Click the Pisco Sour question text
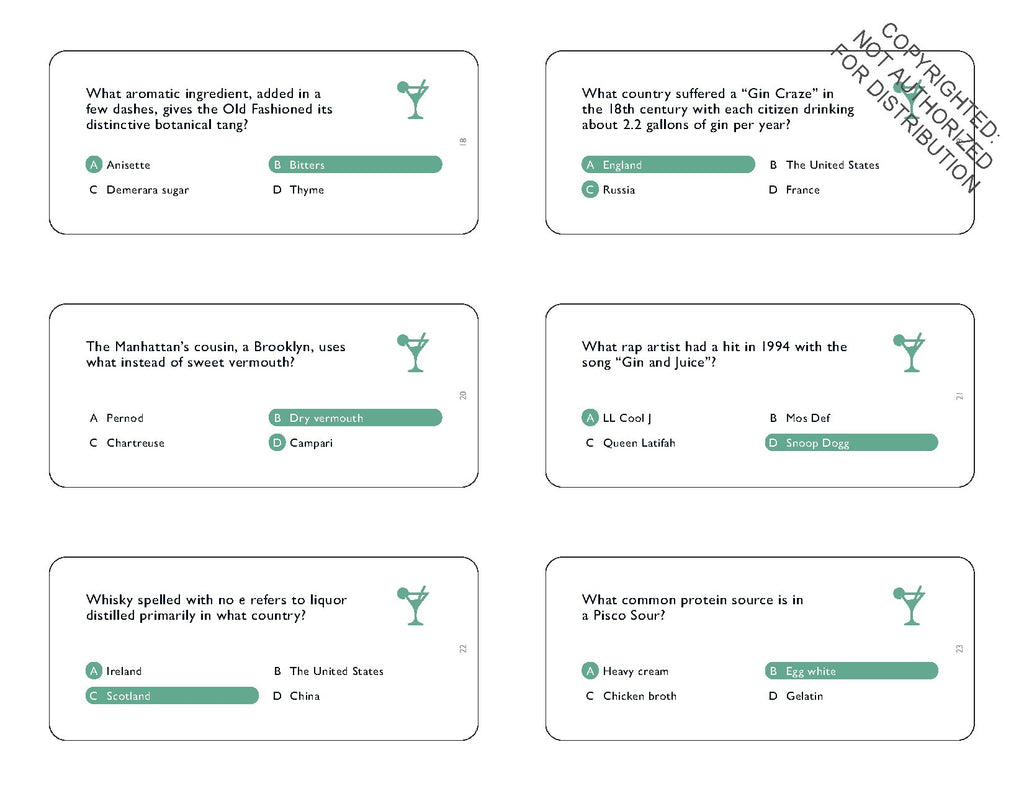 click(x=692, y=607)
